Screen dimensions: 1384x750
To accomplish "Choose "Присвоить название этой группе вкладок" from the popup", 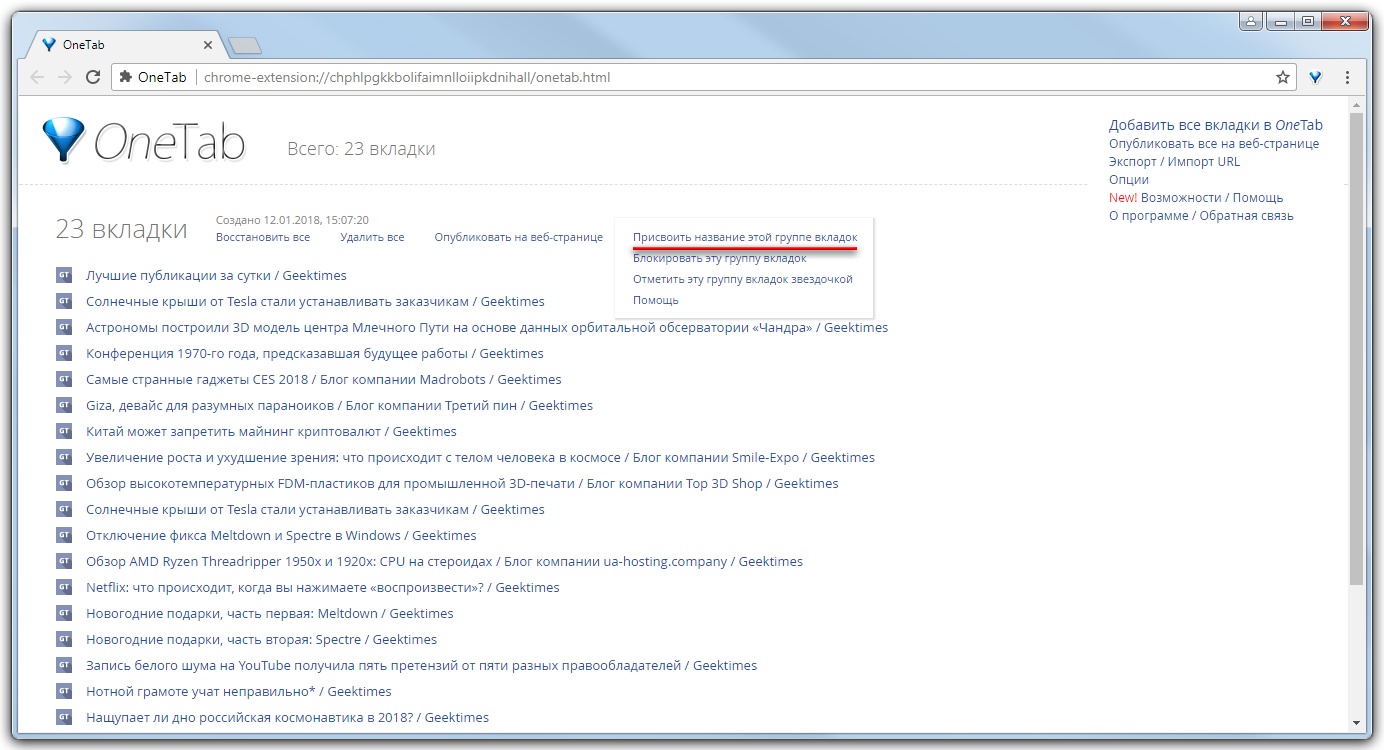I will [745, 237].
